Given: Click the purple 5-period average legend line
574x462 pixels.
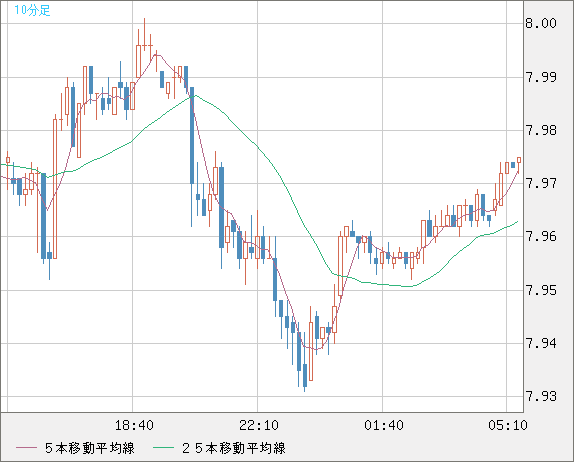Looking at the screenshot, I should tap(26, 448).
